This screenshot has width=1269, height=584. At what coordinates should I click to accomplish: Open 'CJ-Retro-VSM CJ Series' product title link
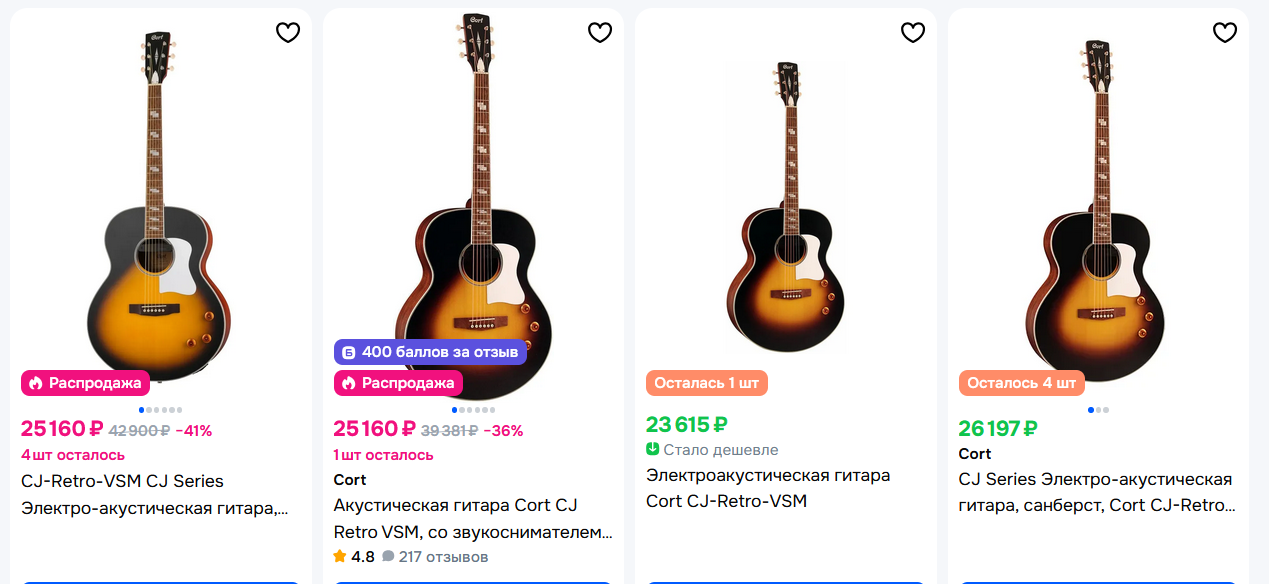(x=122, y=481)
